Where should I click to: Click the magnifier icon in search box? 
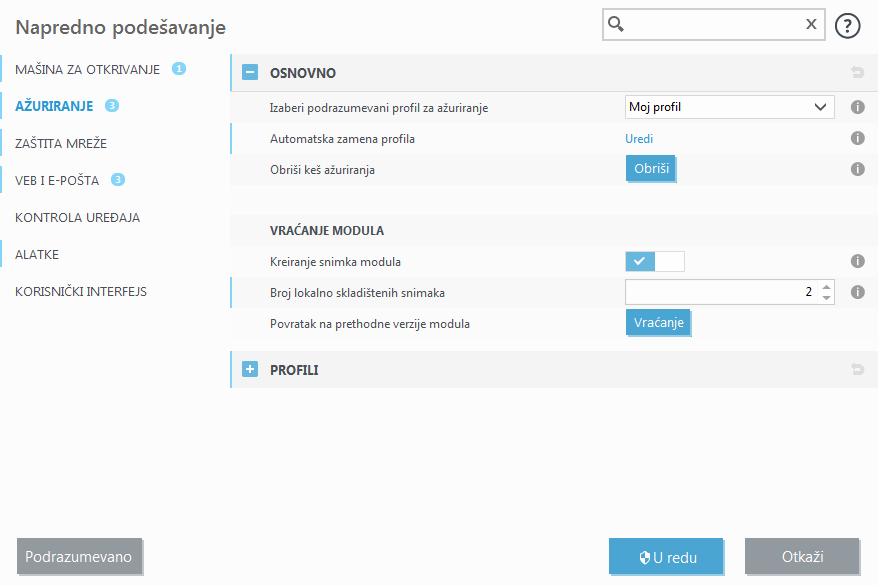616,24
